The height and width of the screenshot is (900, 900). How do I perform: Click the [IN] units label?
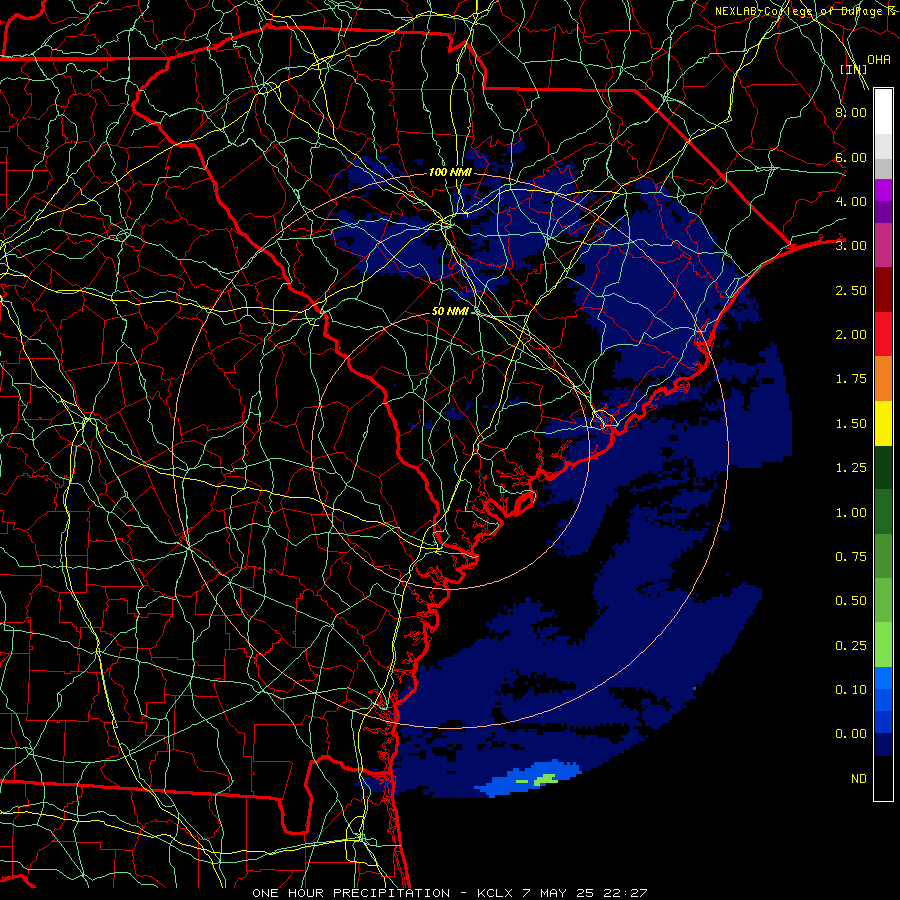(x=854, y=69)
